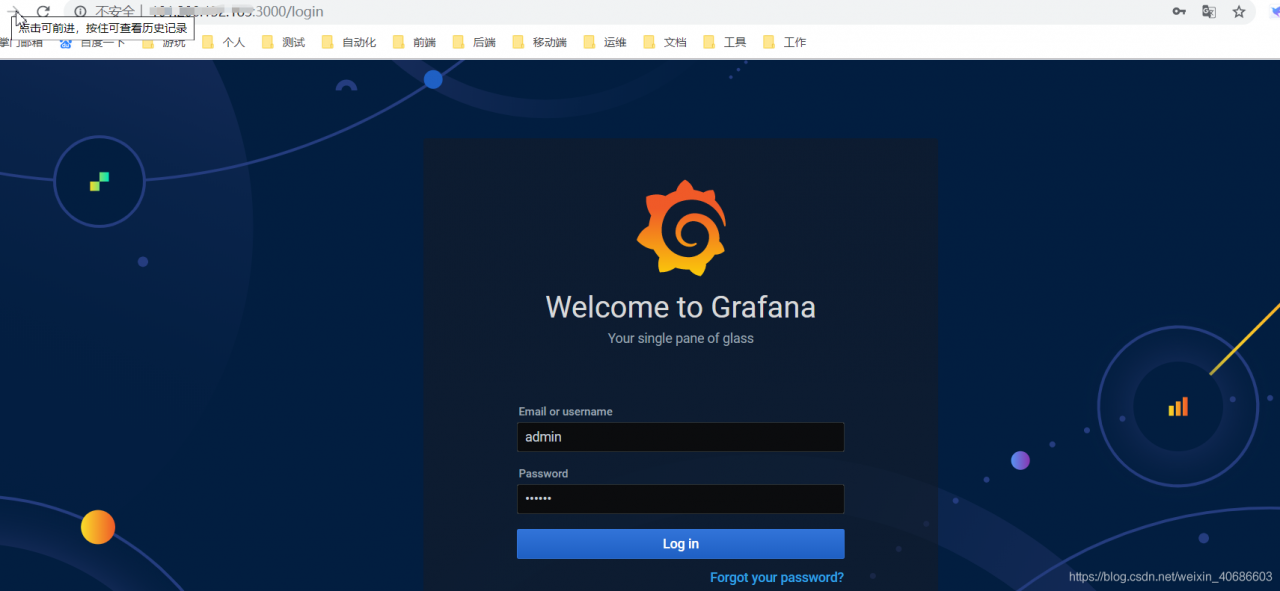The width and height of the screenshot is (1280, 591).
Task: Click the Password input field
Action: point(680,499)
